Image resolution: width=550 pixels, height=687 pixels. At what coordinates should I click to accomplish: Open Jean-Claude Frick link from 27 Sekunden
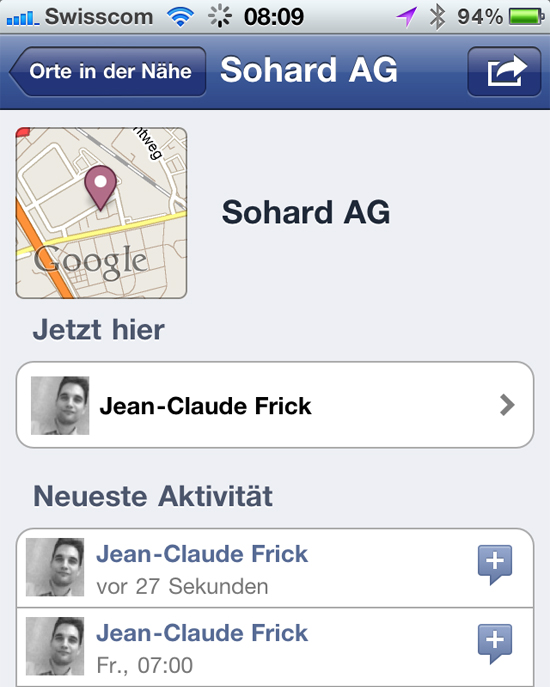pos(202,554)
